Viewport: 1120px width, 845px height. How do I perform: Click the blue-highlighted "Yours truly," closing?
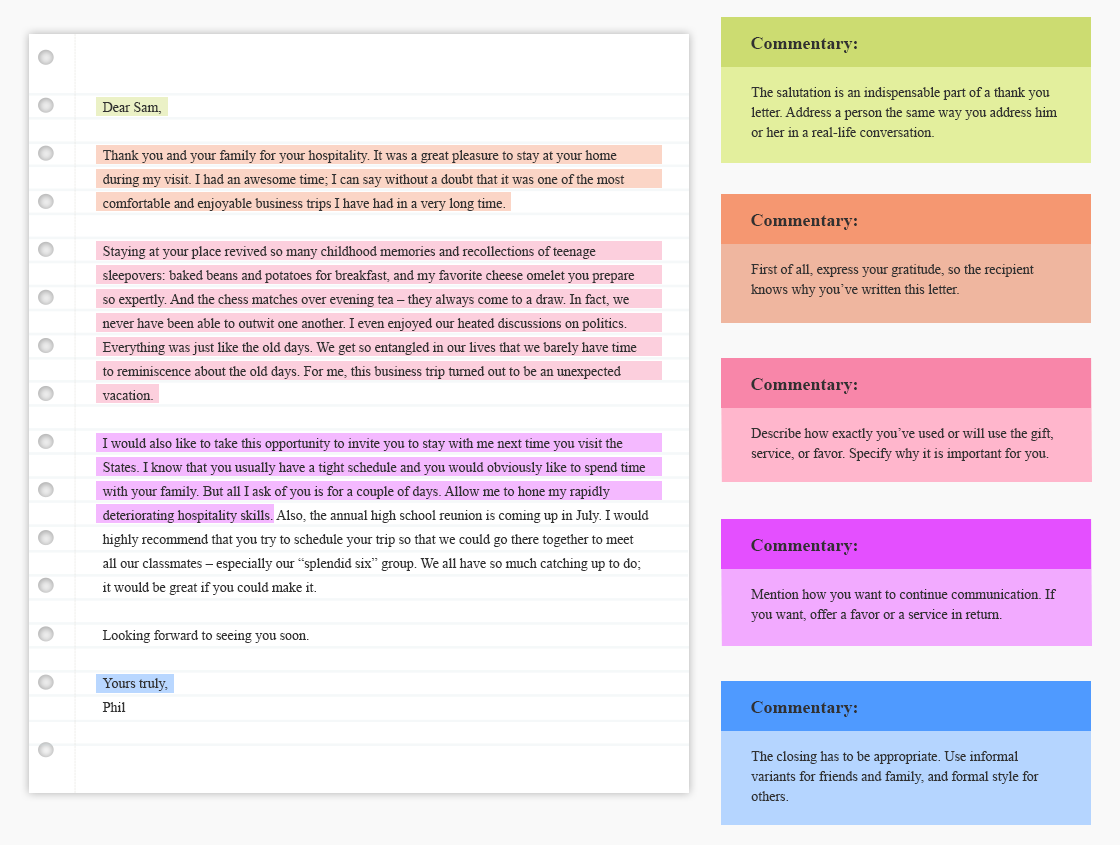click(x=134, y=683)
